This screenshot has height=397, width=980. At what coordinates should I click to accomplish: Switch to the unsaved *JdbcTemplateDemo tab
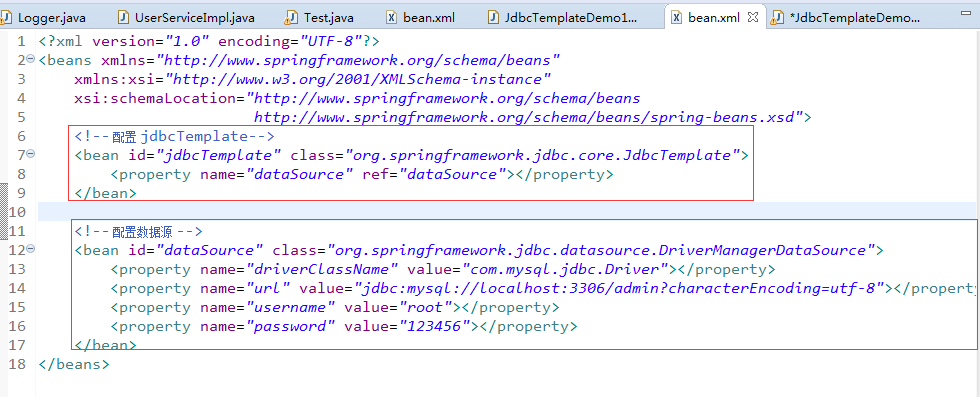847,18
